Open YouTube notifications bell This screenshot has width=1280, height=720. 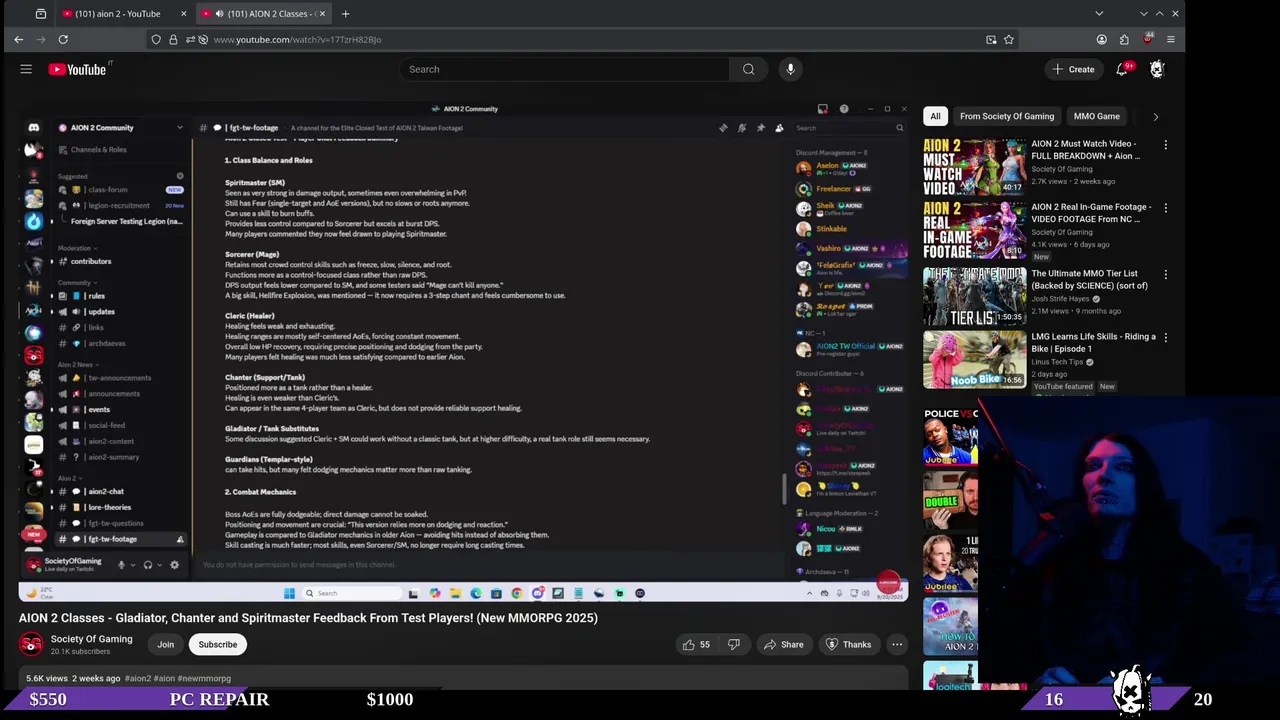click(1123, 69)
